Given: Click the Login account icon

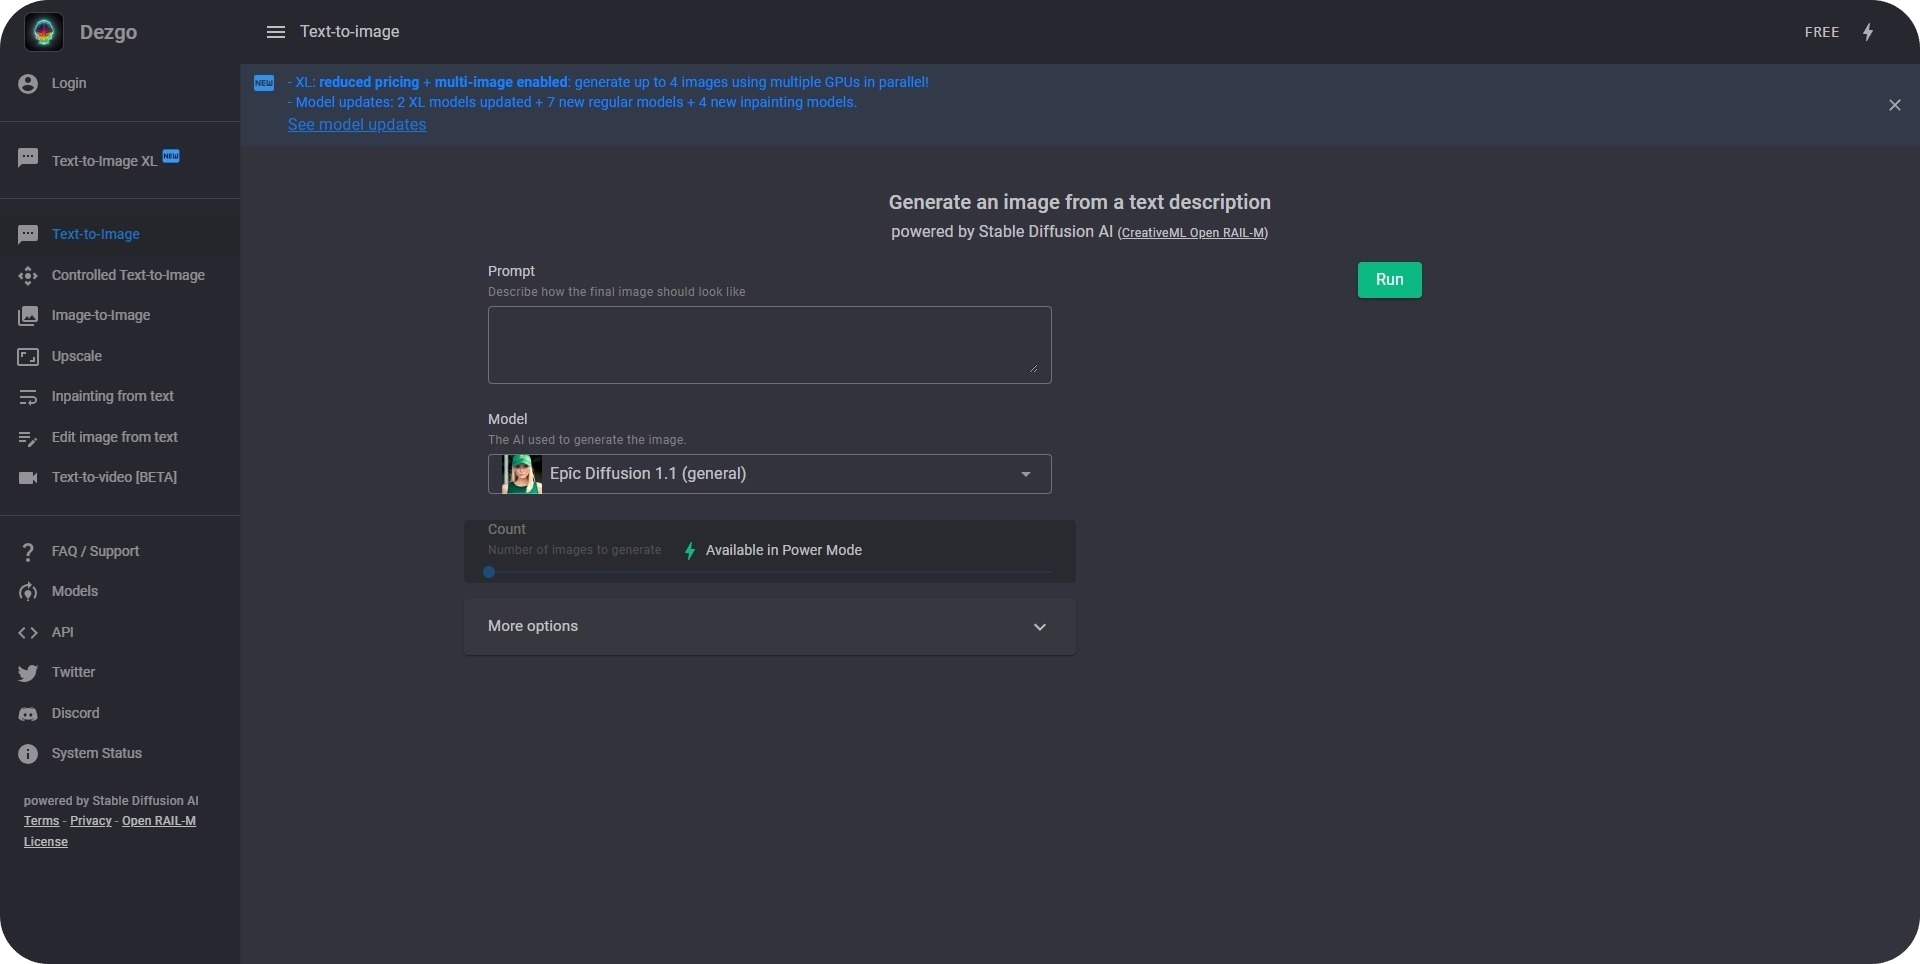Looking at the screenshot, I should pyautogui.click(x=28, y=83).
